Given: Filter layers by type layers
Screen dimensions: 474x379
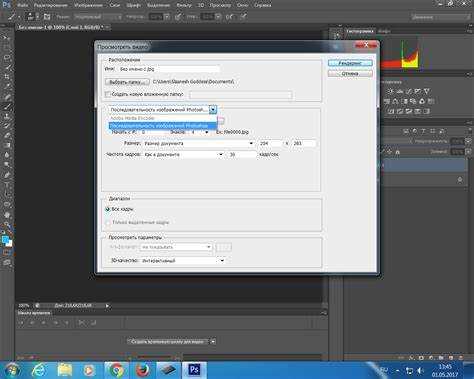Looking at the screenshot, I should point(424,131).
